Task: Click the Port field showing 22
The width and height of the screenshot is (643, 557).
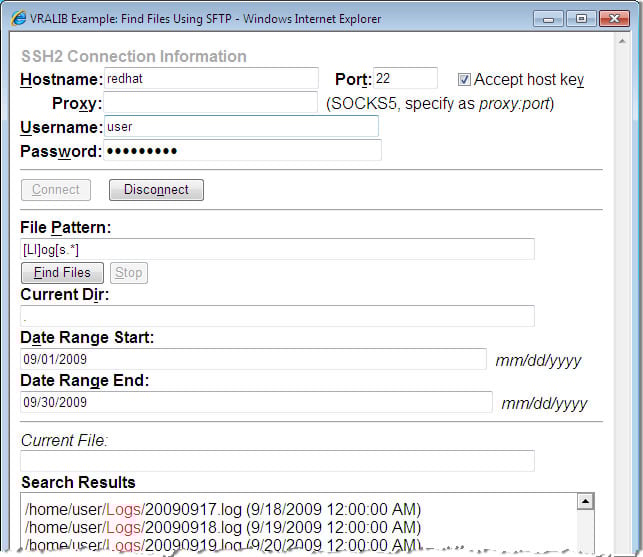Action: 406,78
